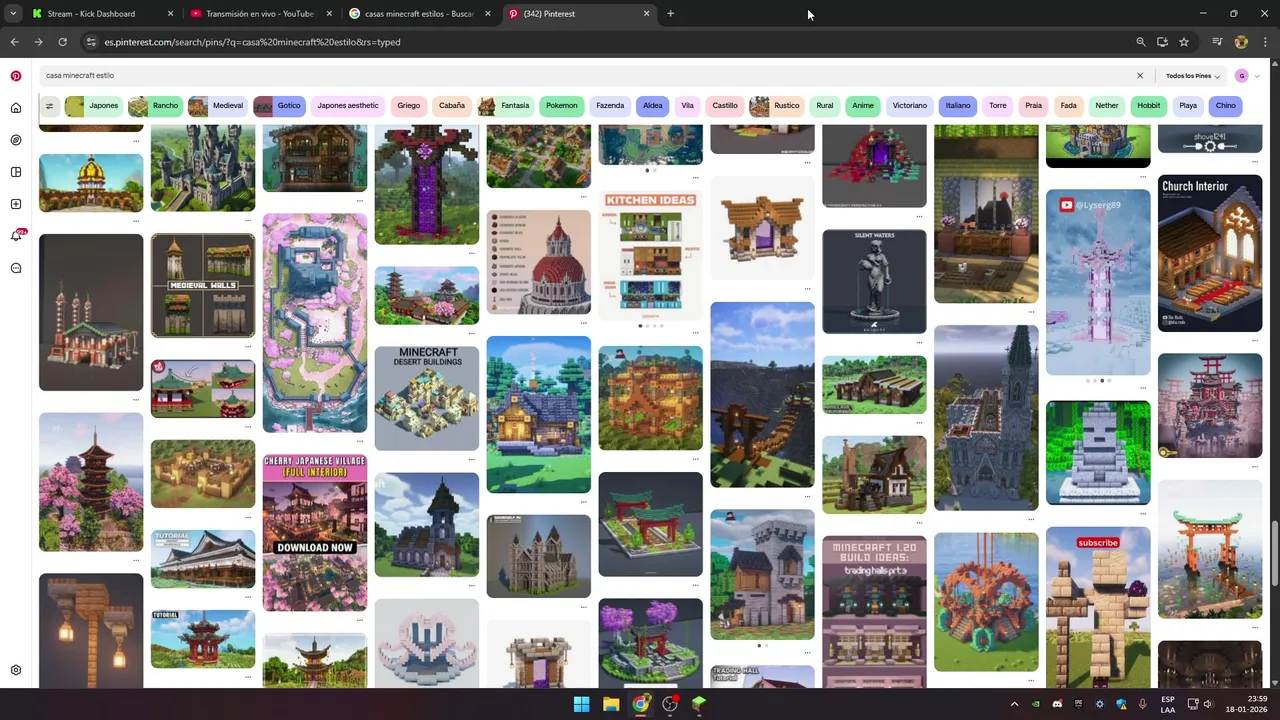1280x720 pixels.
Task: Open the Minecraft Desert Buildings pin
Action: tap(427, 398)
